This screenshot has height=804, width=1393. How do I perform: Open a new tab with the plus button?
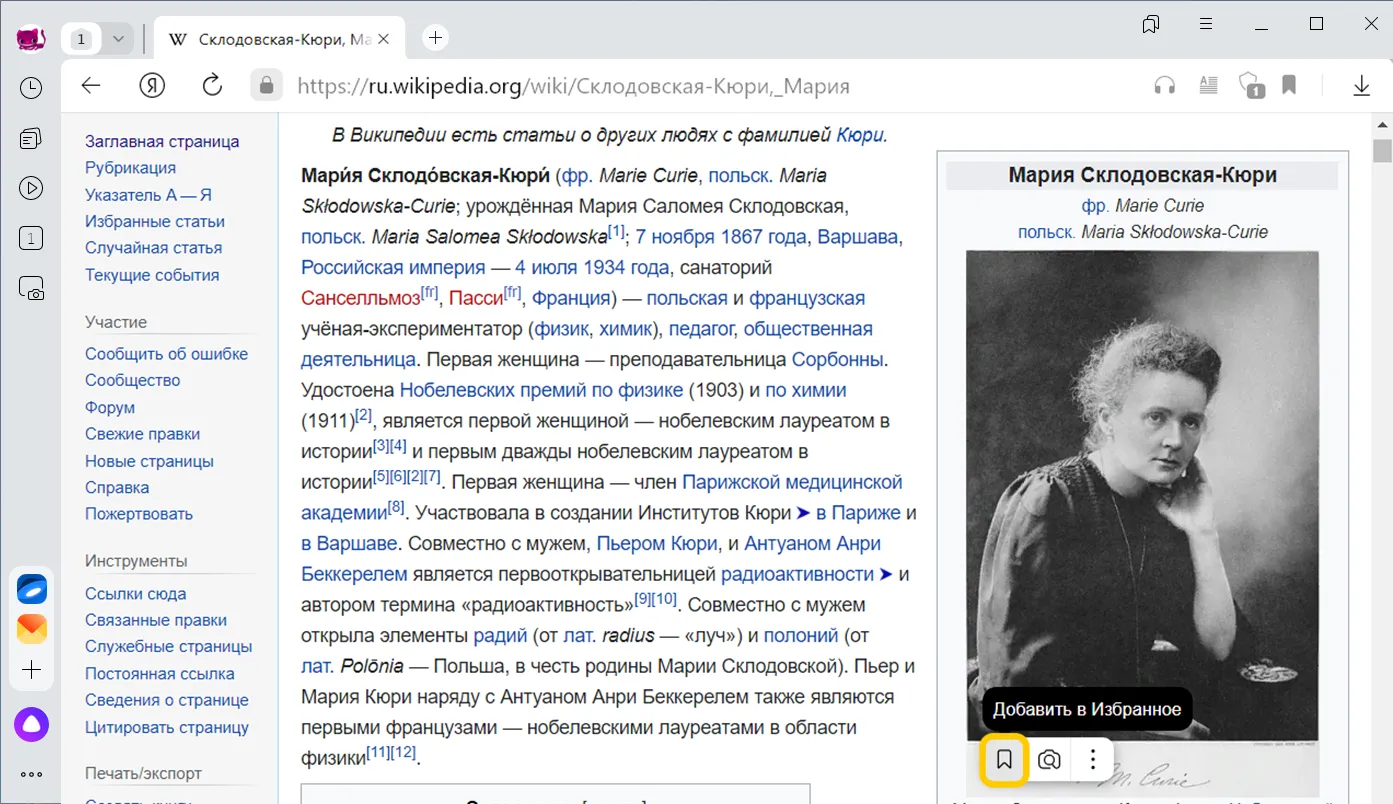[435, 38]
